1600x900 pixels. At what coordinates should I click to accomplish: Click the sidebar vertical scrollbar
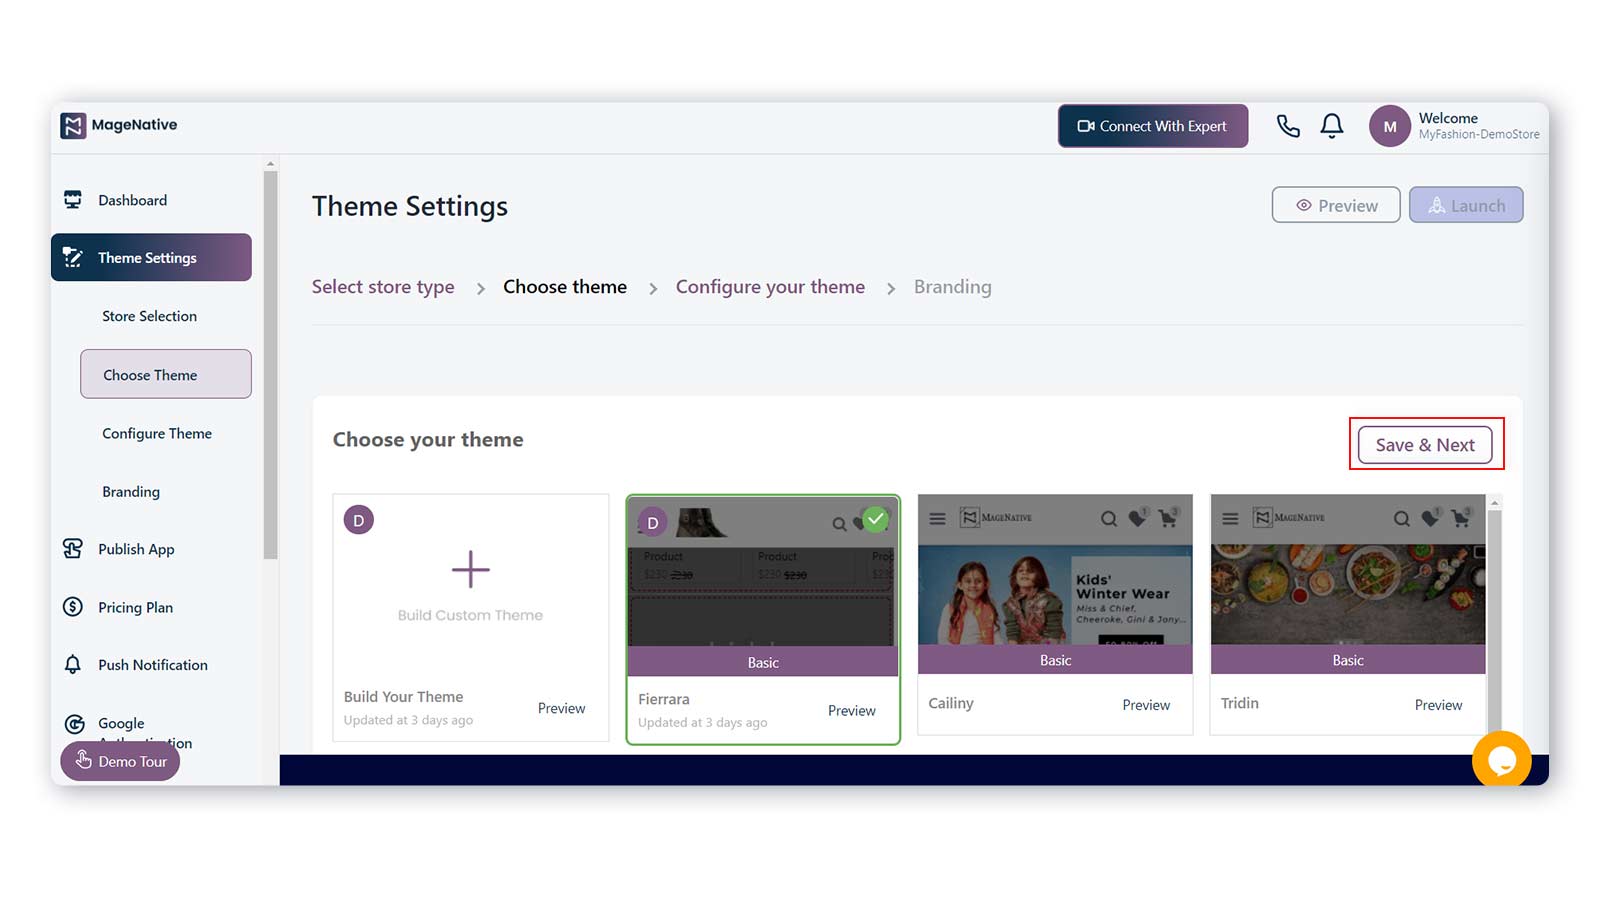tap(270, 364)
